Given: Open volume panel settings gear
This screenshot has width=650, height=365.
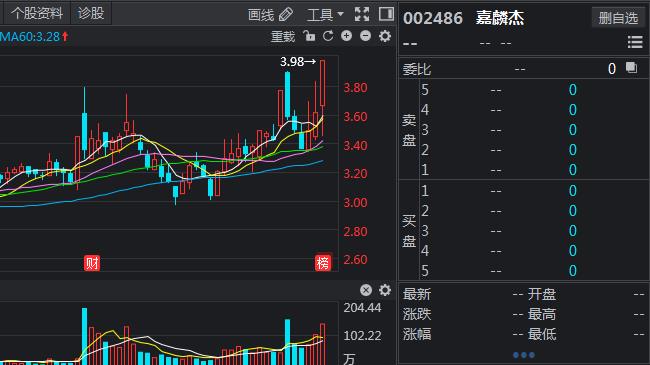Looking at the screenshot, I should click(x=385, y=290).
